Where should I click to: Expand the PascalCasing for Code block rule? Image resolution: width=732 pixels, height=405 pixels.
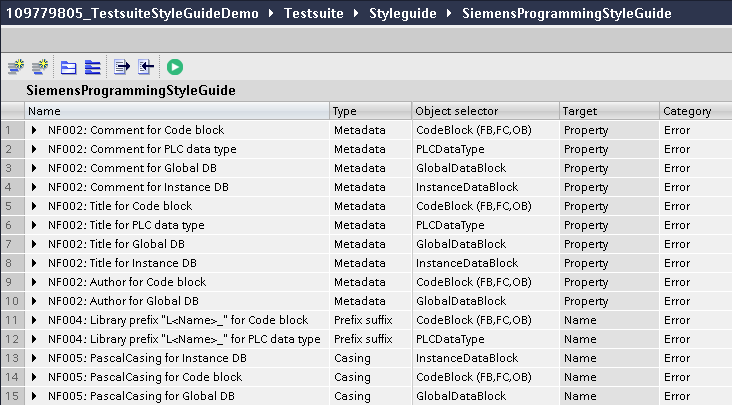[34, 377]
